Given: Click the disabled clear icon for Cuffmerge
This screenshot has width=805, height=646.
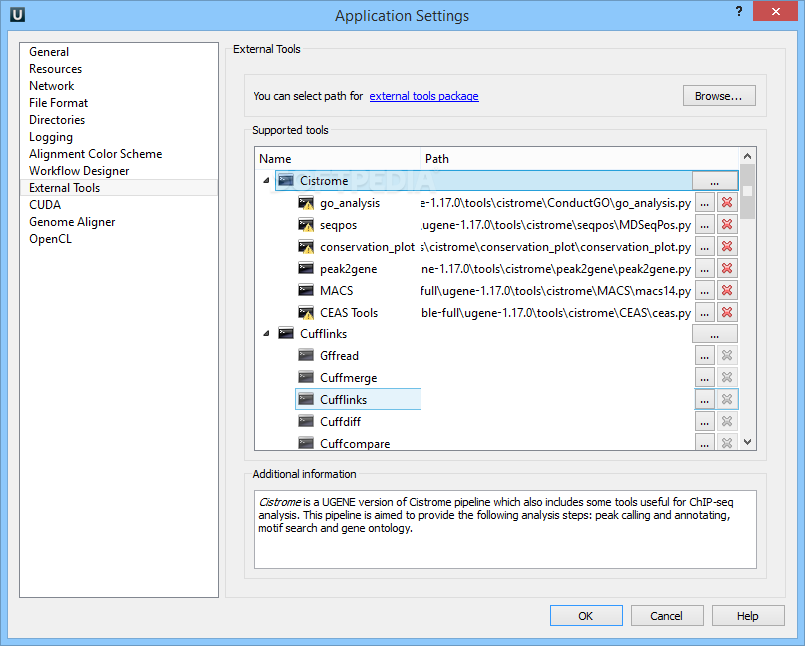Looking at the screenshot, I should pyautogui.click(x=727, y=377).
